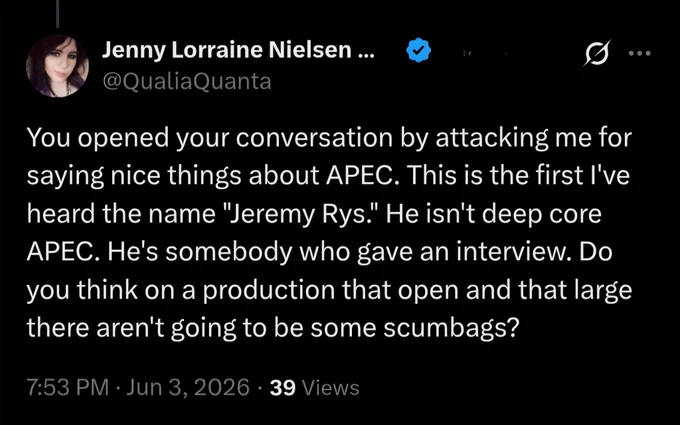Open the @QualiaQuanta handle link
This screenshot has height=425, width=680.
[x=186, y=81]
